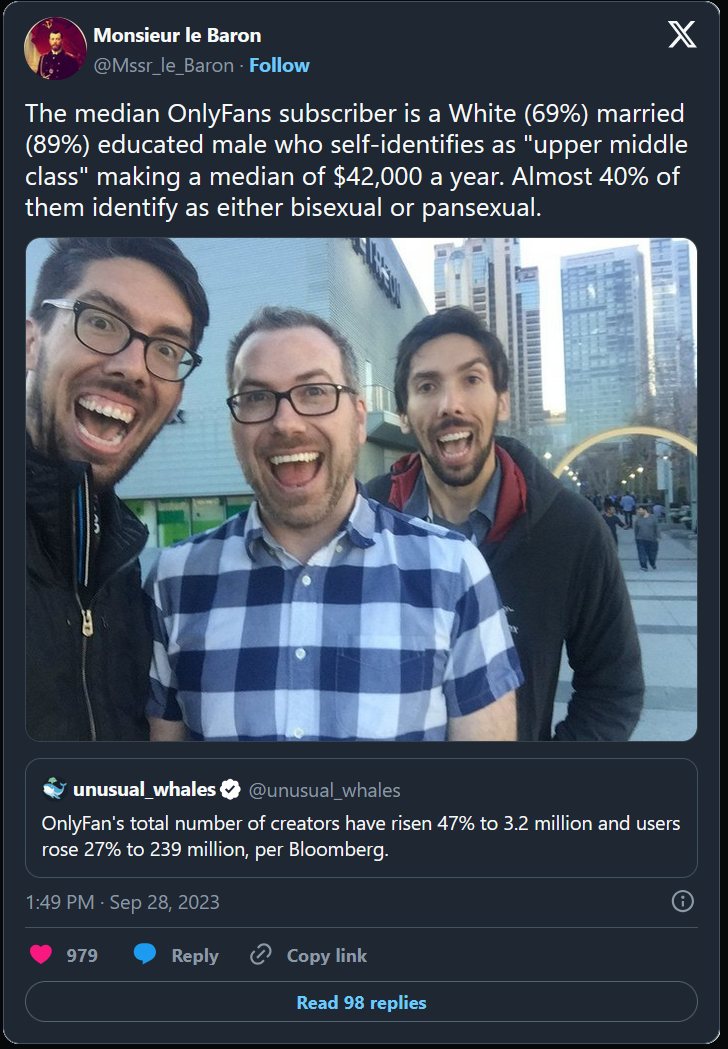Follow Monsieur le Baron
The height and width of the screenshot is (1049, 728).
click(279, 66)
